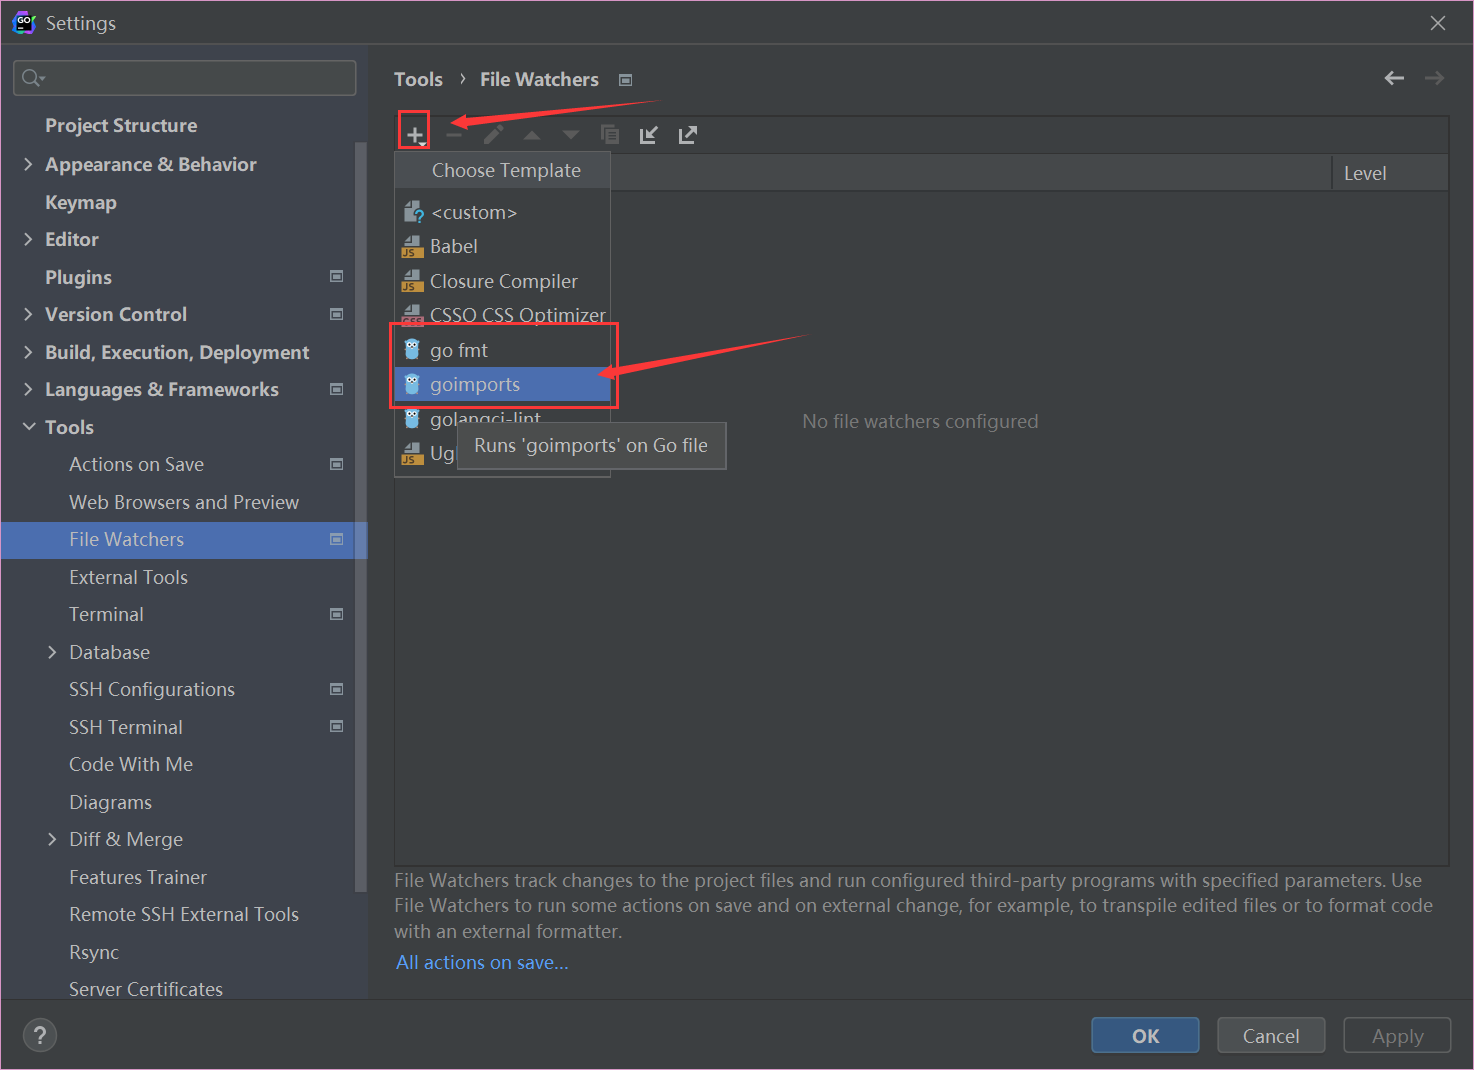Click the Add file watcher plus icon
The width and height of the screenshot is (1474, 1070).
[414, 134]
